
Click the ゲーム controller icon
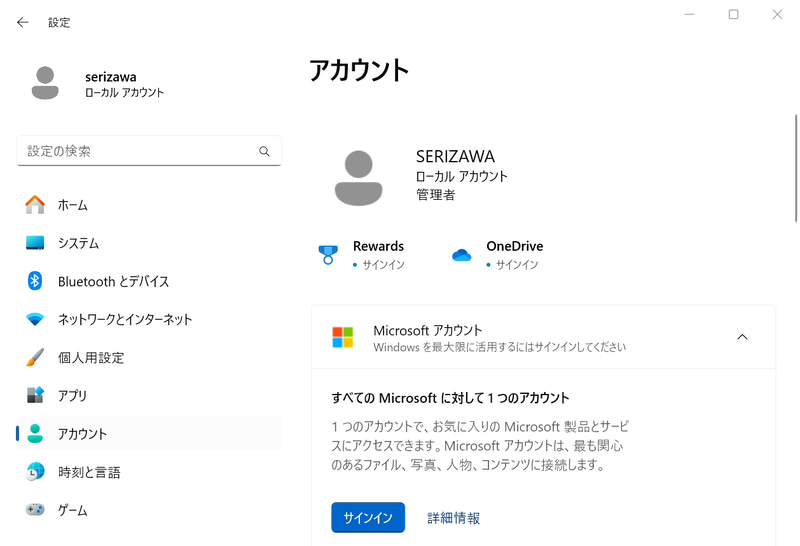pyautogui.click(x=35, y=509)
